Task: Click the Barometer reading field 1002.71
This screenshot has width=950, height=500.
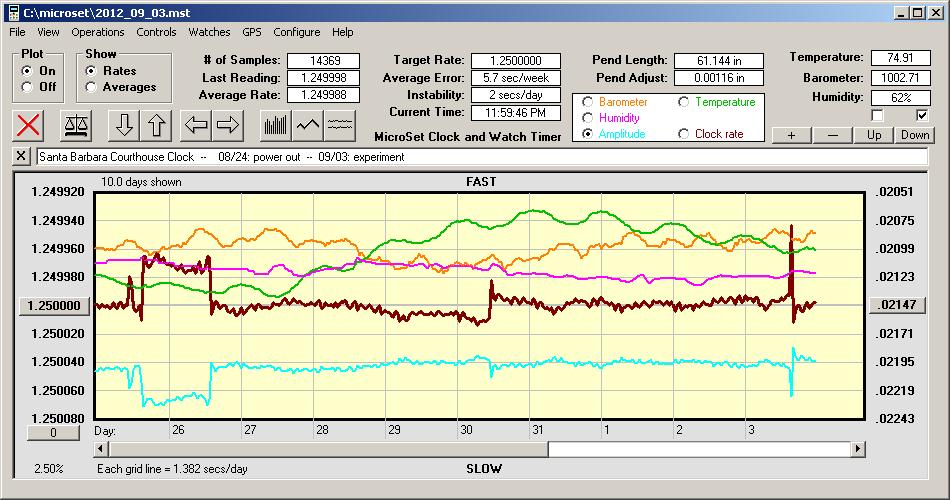Action: click(900, 78)
